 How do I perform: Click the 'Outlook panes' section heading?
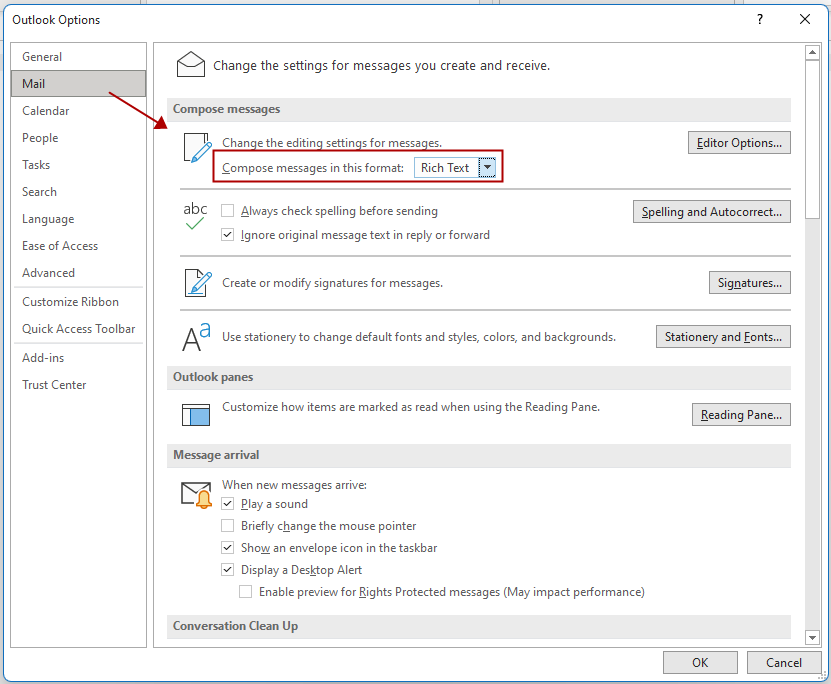tap(213, 377)
